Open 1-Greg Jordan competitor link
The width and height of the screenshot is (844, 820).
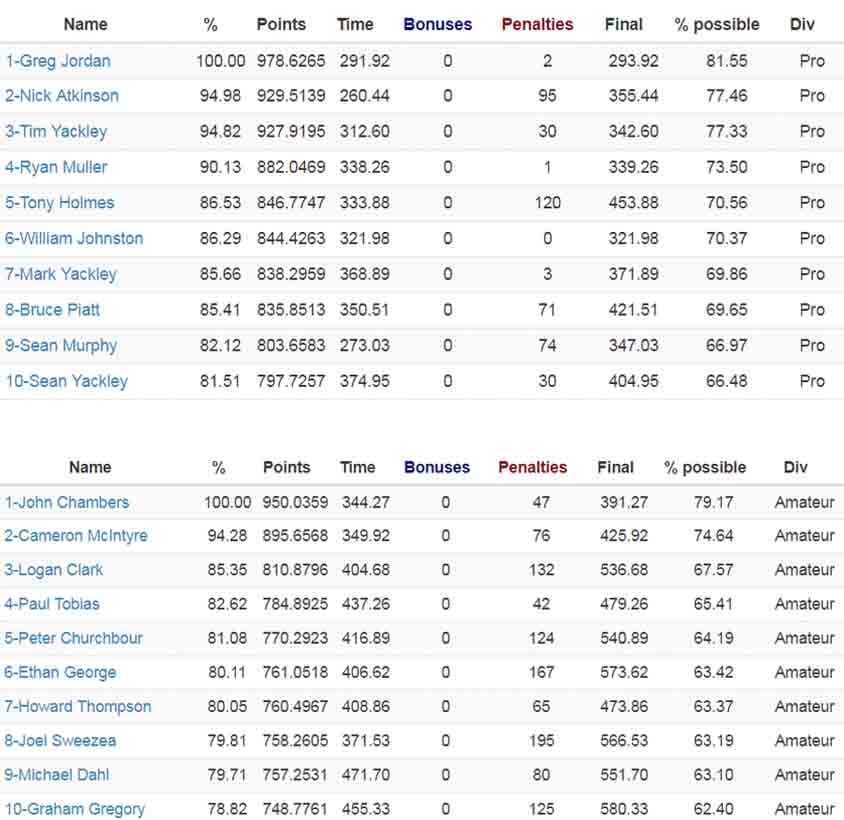coord(58,61)
